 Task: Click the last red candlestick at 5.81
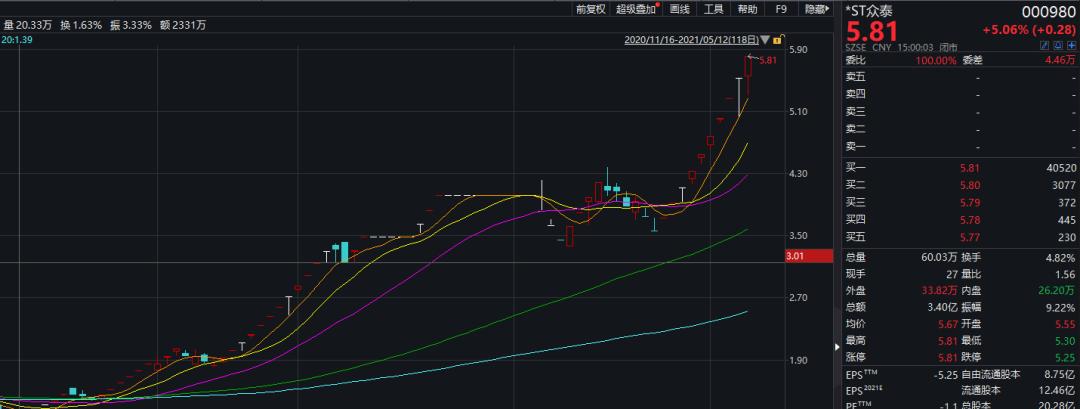tap(747, 76)
